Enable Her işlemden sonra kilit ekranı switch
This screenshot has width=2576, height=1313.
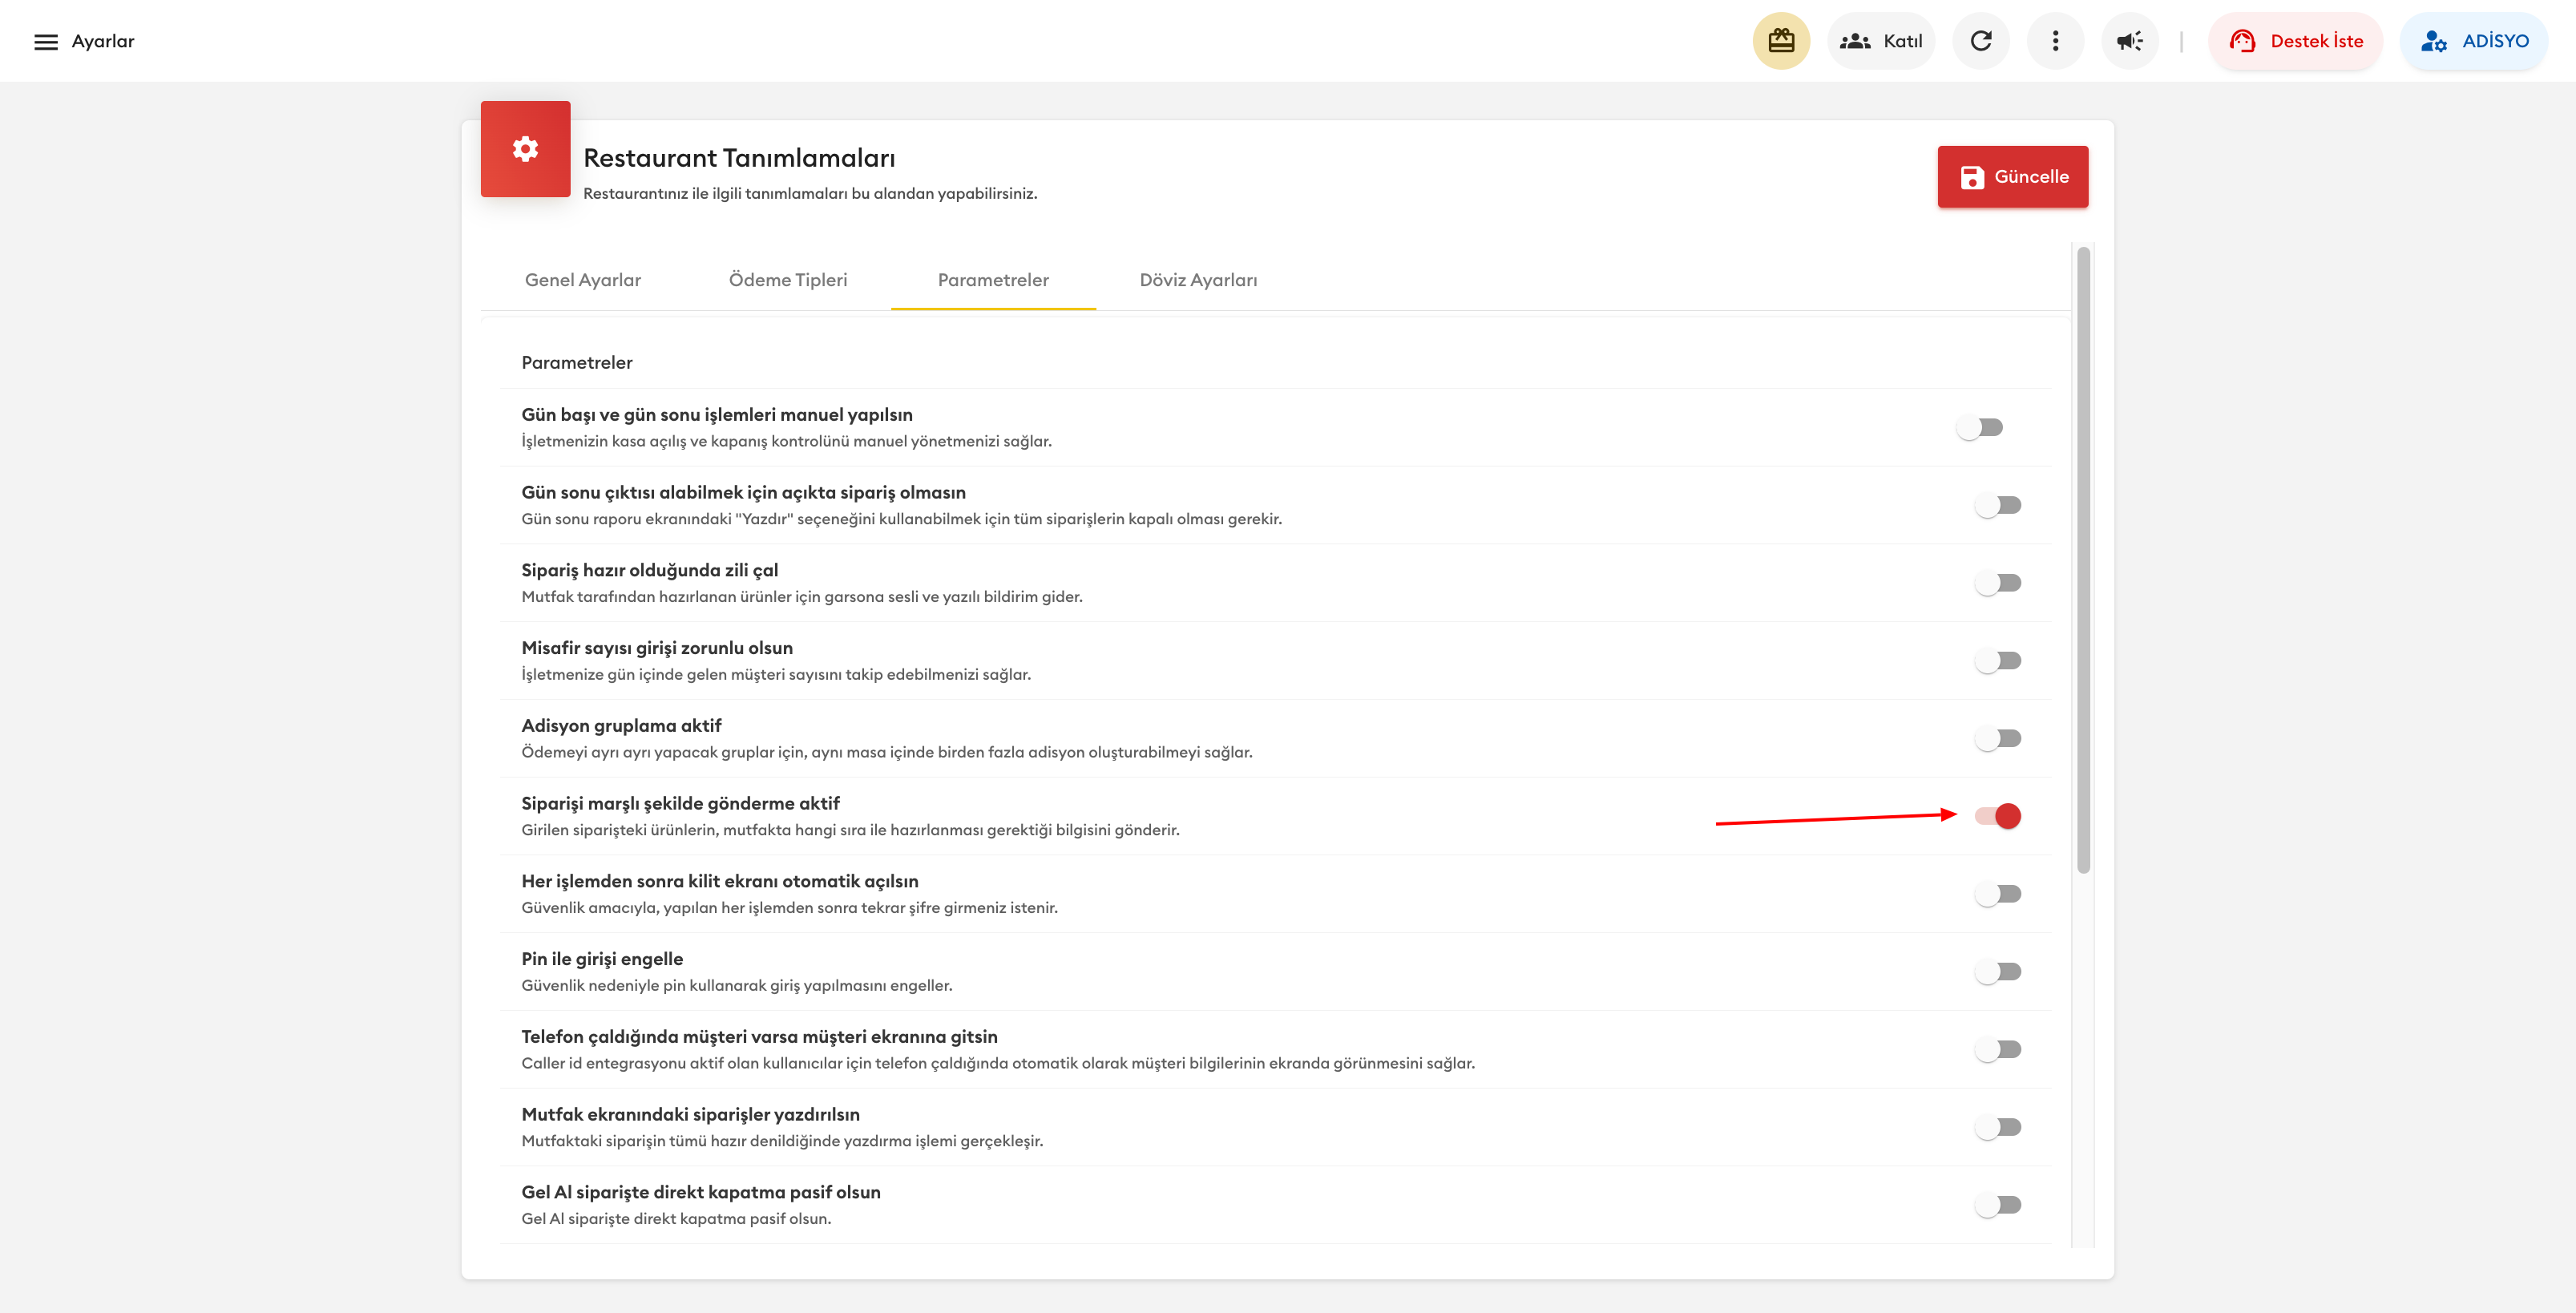pos(1998,894)
